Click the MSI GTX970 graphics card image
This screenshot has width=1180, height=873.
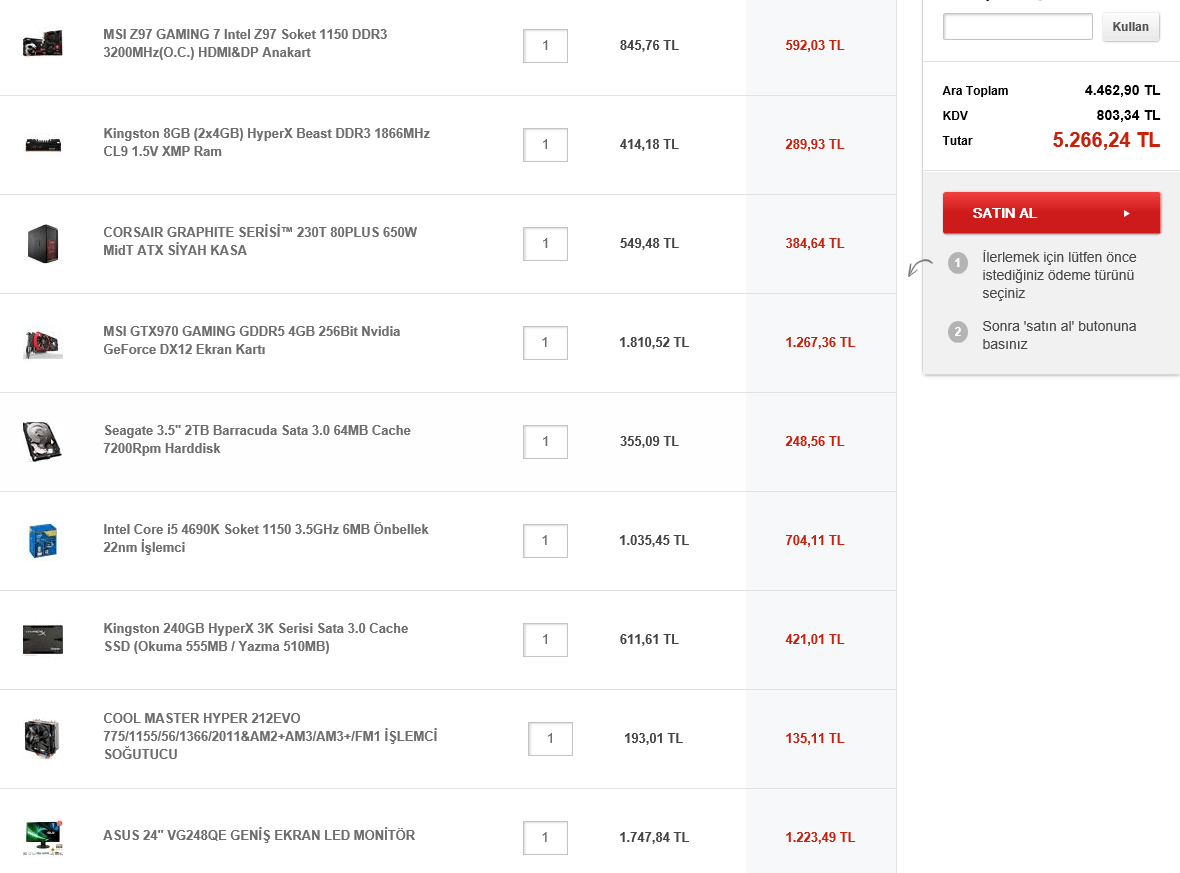tap(42, 342)
